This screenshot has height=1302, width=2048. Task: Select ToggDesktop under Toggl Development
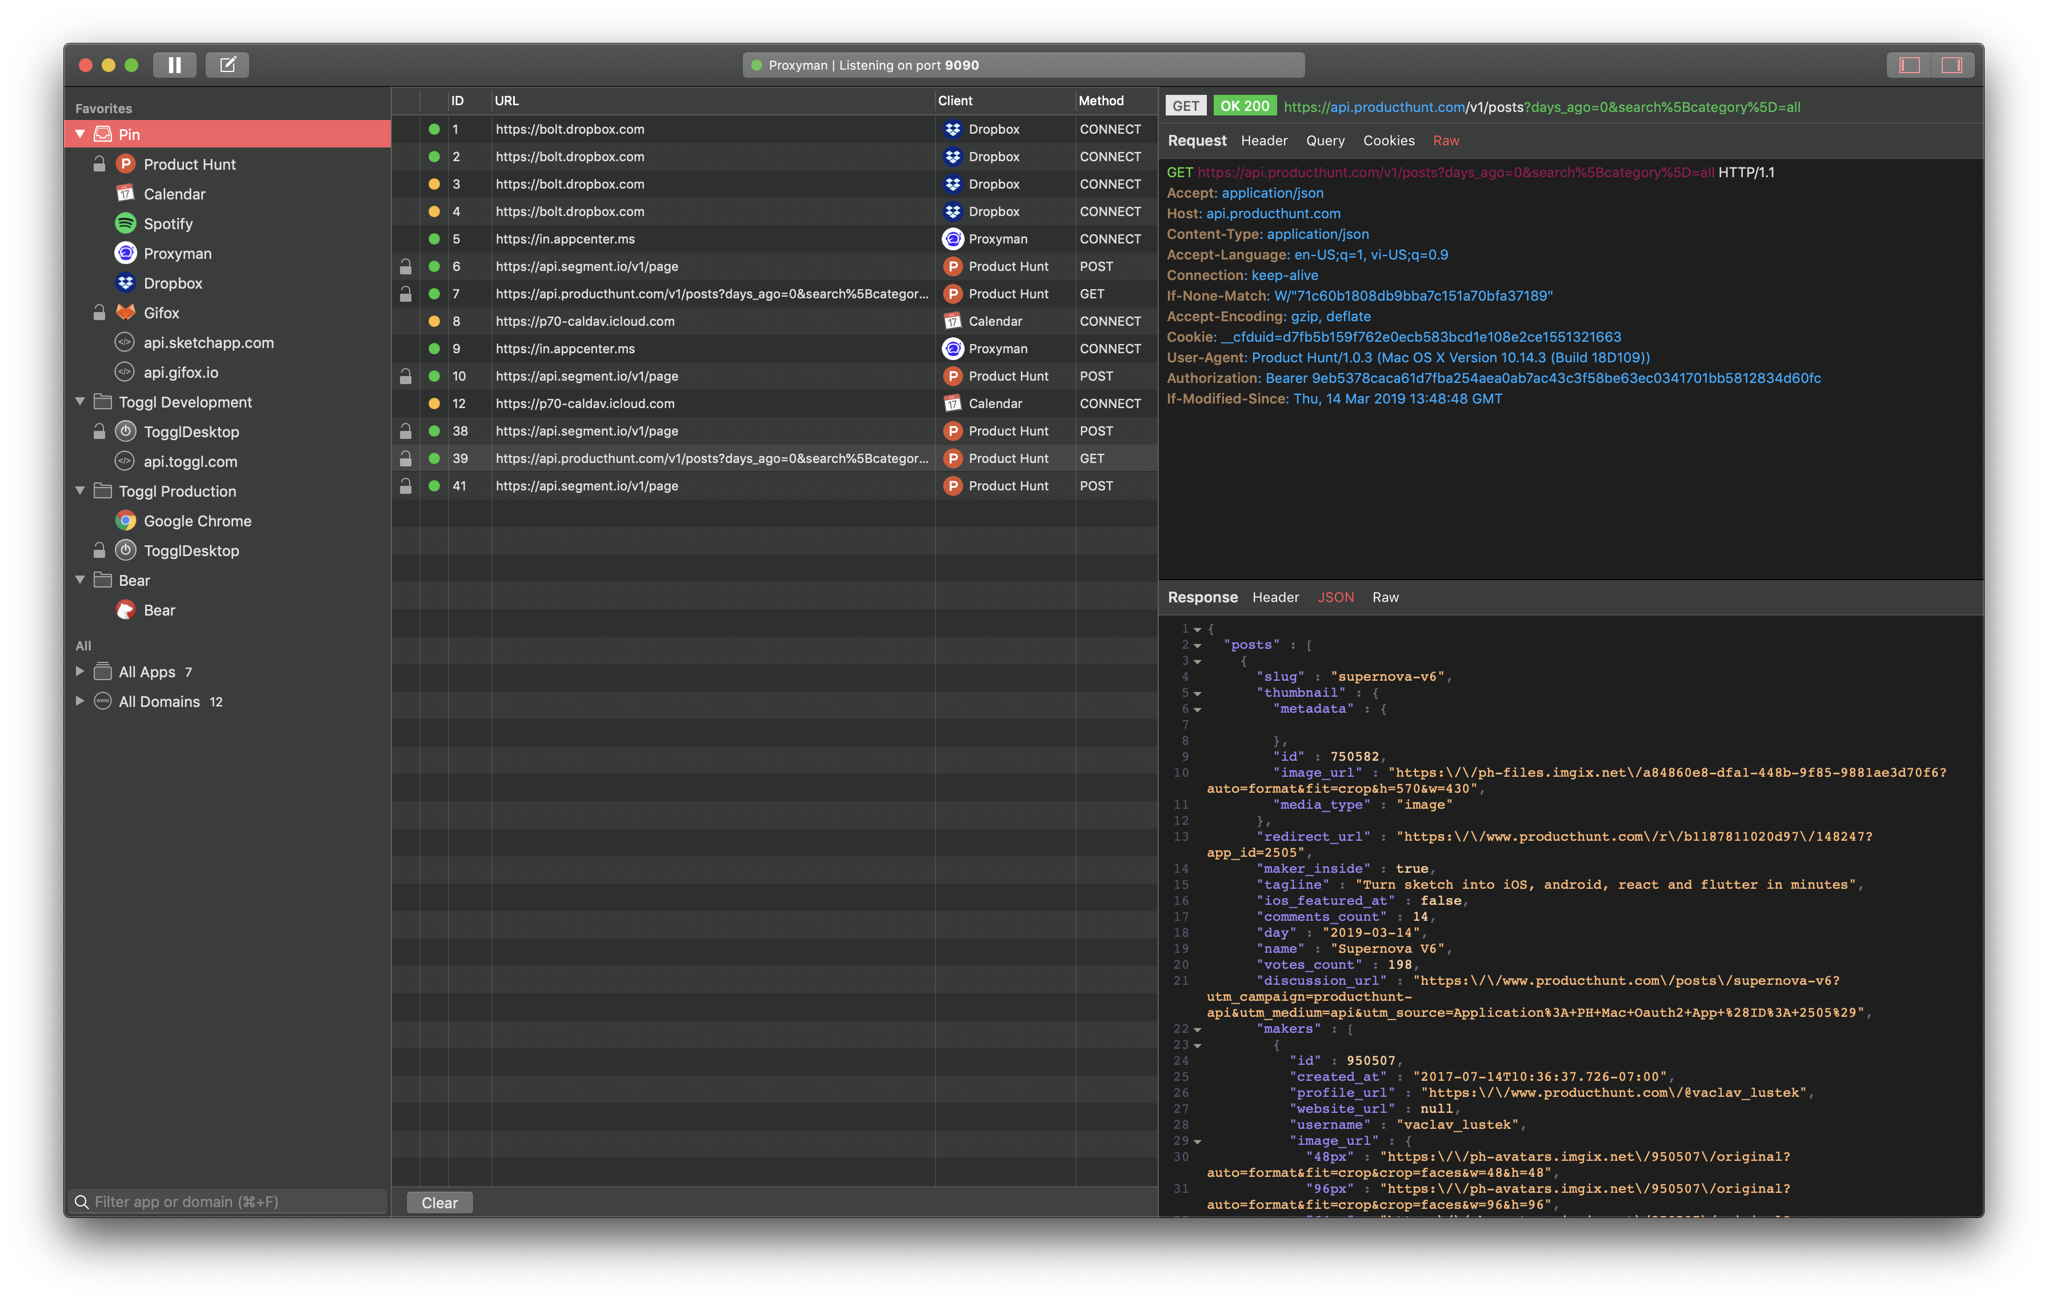tap(191, 432)
